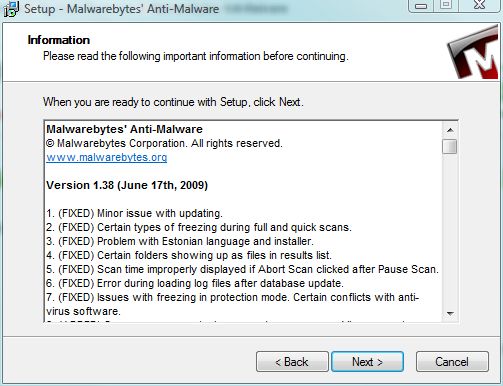This screenshot has height=386, width=503.
Task: Cancel the Malwarebytes setup
Action: (452, 362)
